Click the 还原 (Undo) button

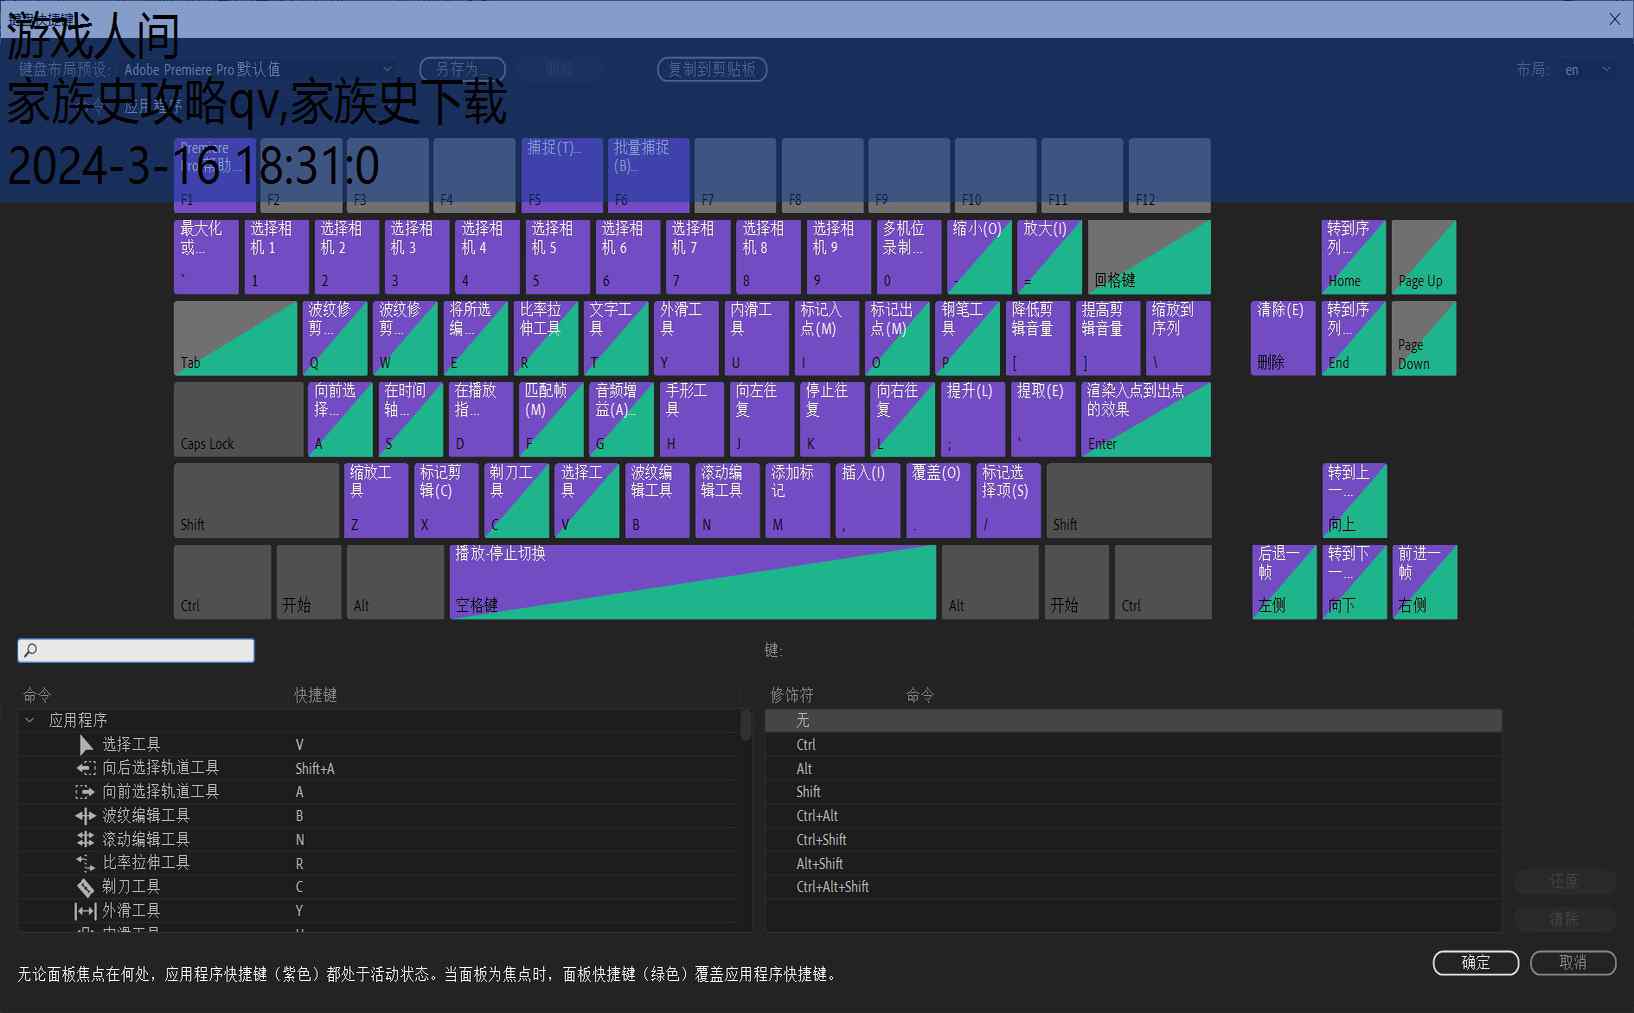[1565, 881]
